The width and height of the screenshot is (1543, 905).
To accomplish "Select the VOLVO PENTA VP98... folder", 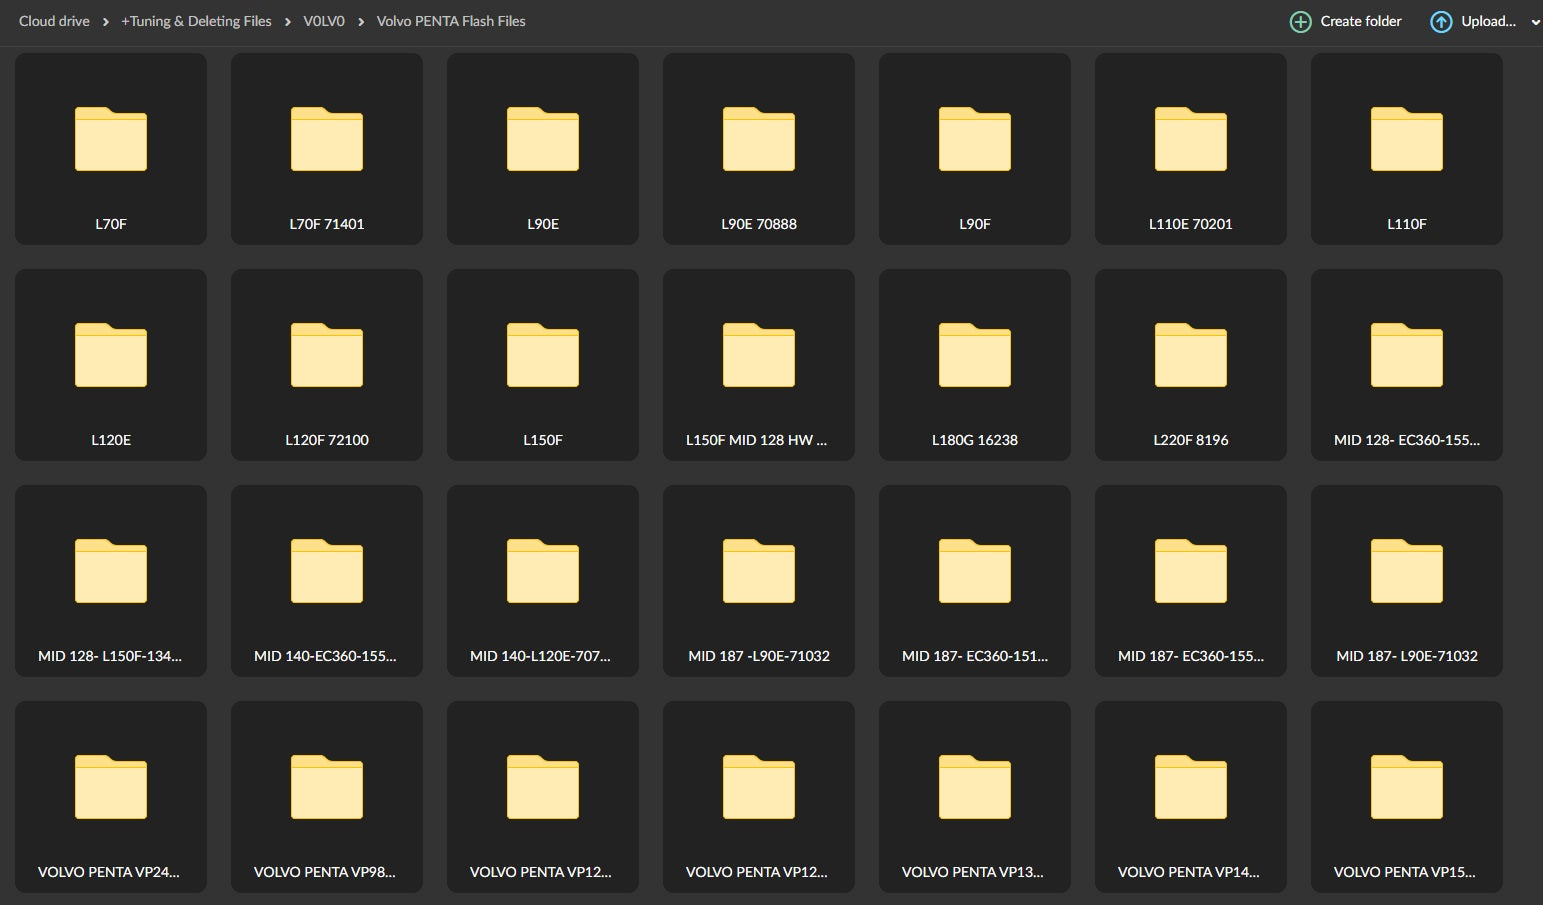I will [327, 797].
